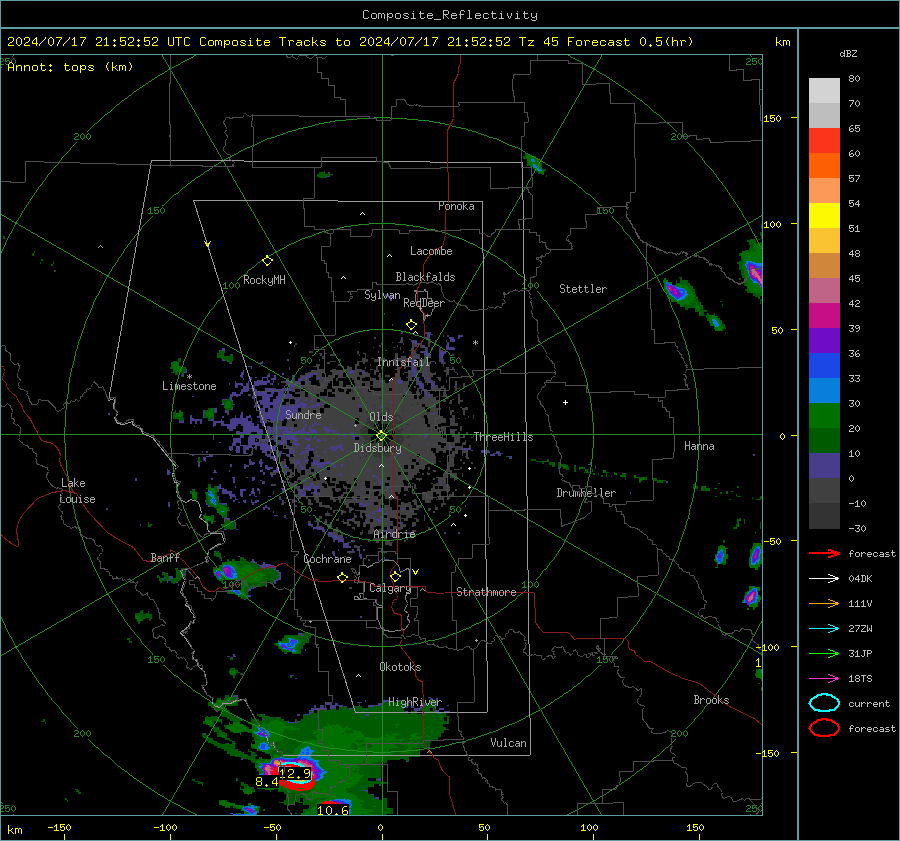Click the purple swatch between 39 and 36
Screen dimensions: 900x841
tap(824, 340)
